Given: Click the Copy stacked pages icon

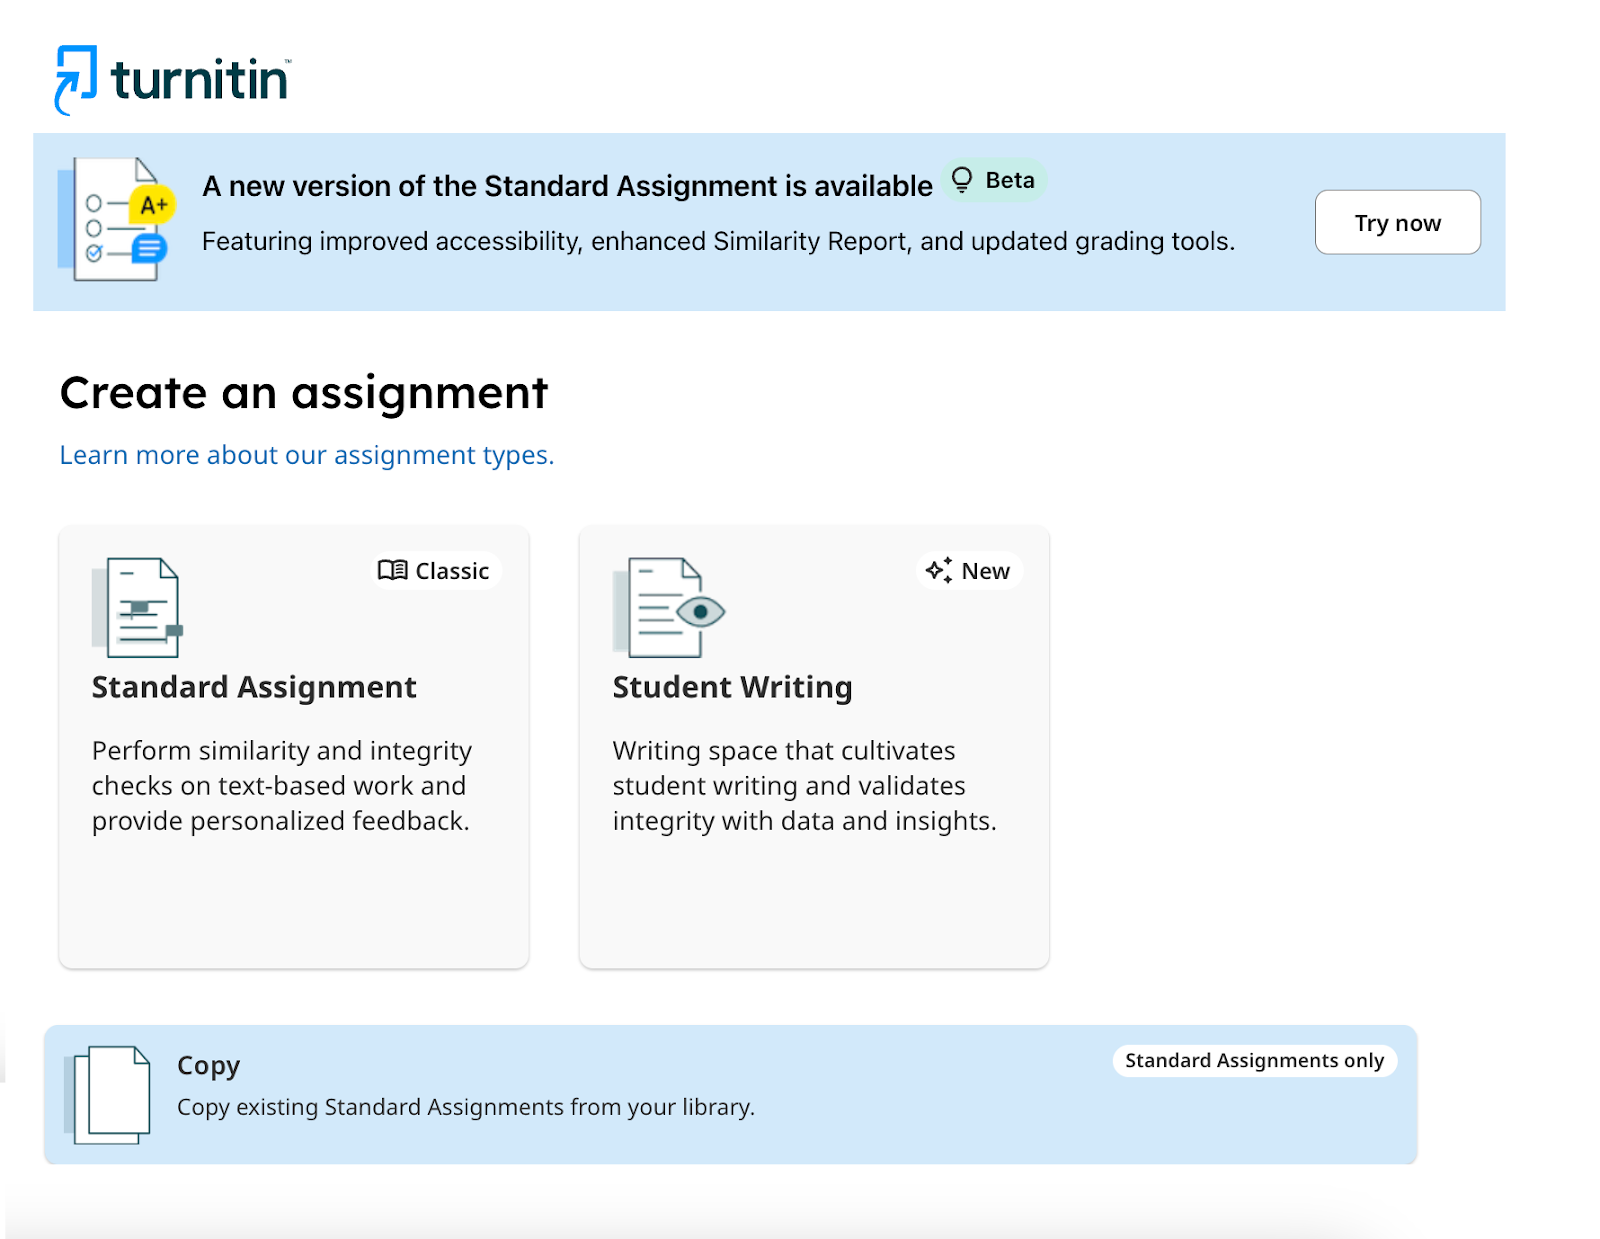Looking at the screenshot, I should click(x=110, y=1095).
